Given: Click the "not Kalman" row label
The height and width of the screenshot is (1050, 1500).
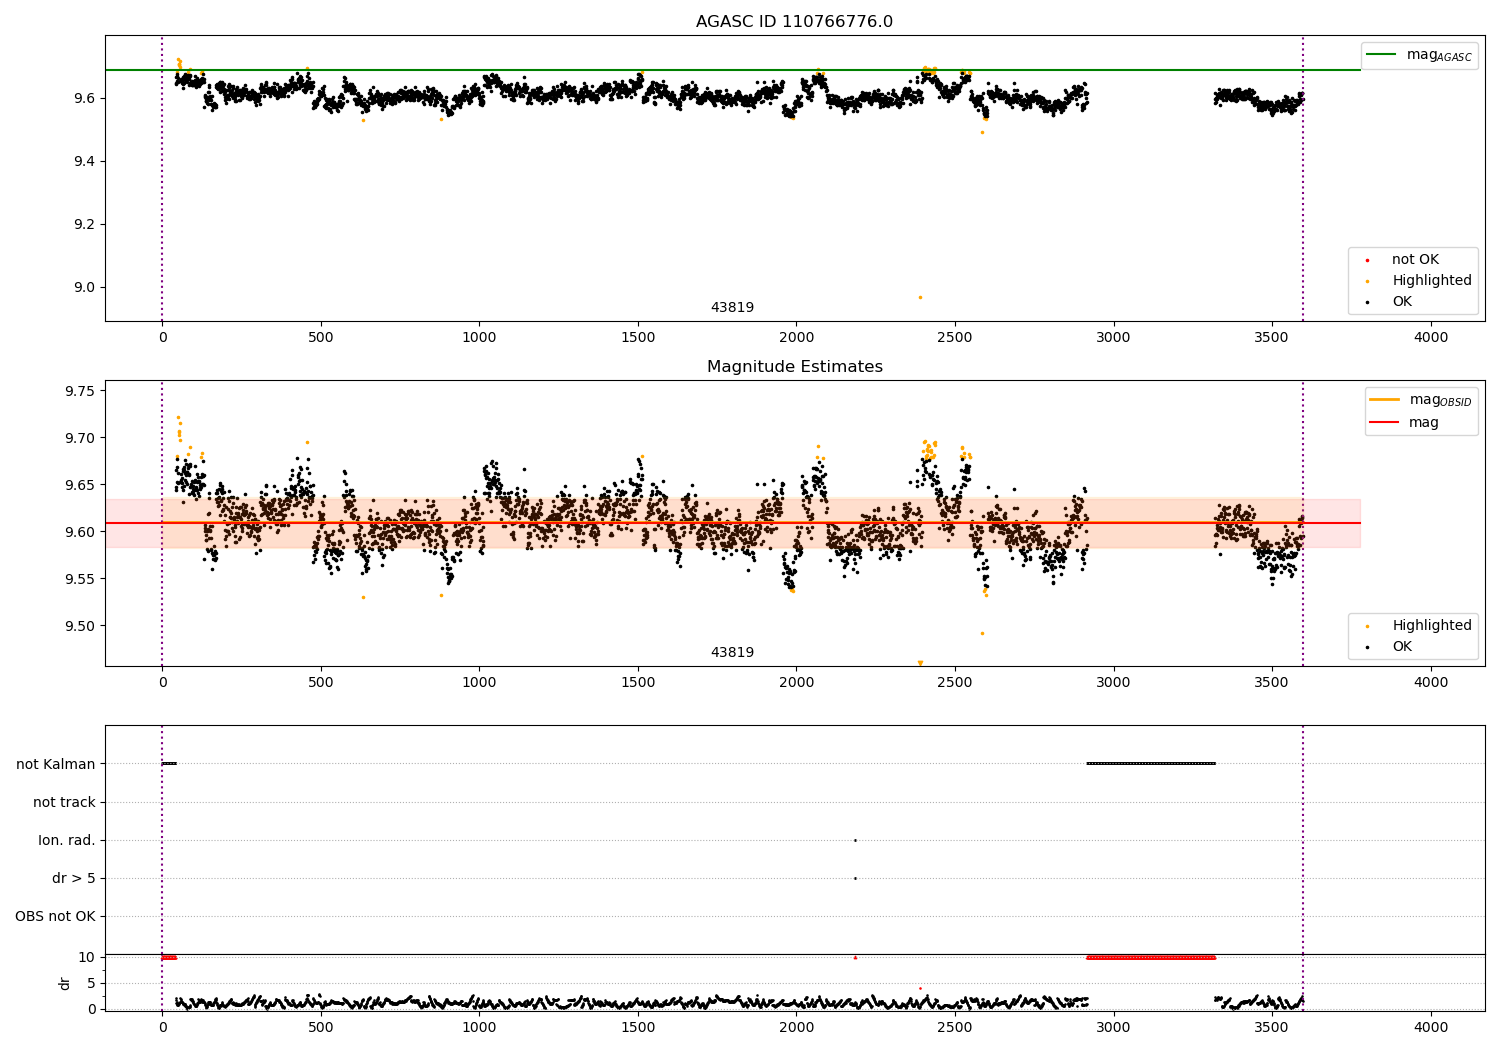Looking at the screenshot, I should [56, 765].
